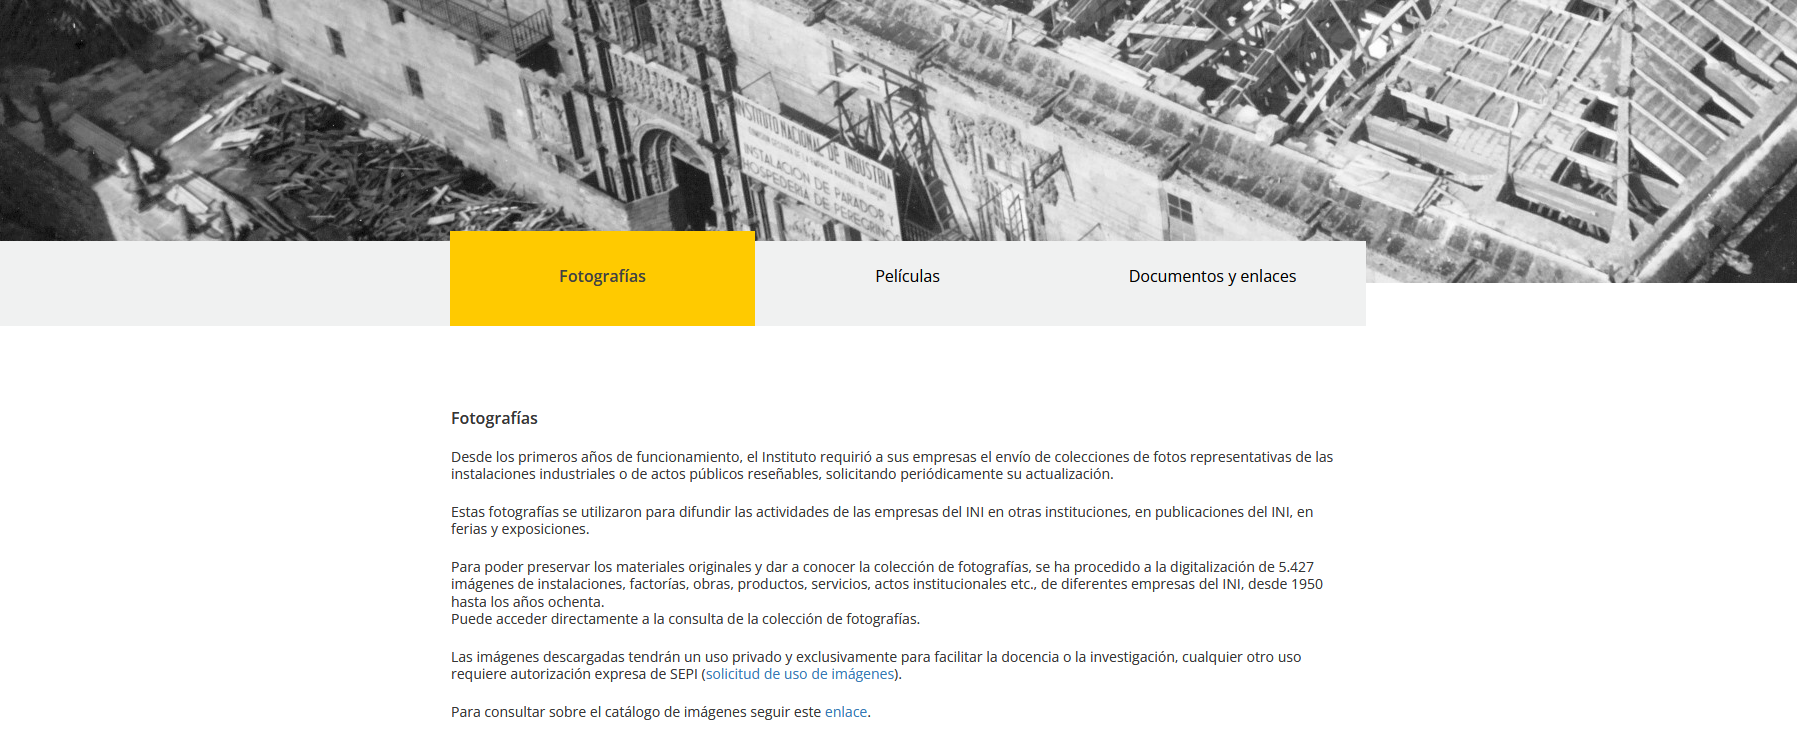1797x748 pixels.
Task: Click the paragraph beginning 'Para poder preservar'
Action: [885, 584]
